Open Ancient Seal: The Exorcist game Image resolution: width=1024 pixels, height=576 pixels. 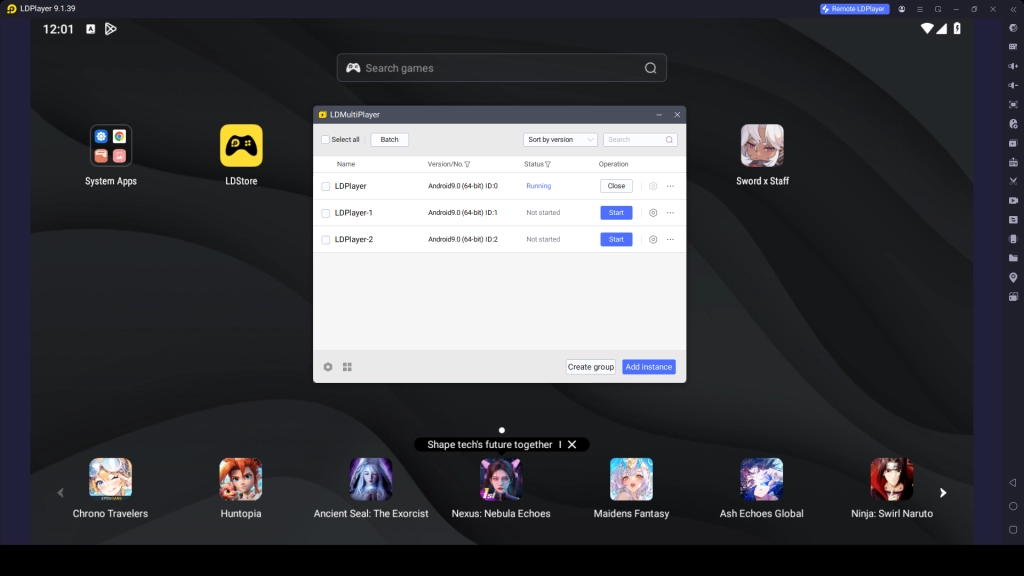371,479
